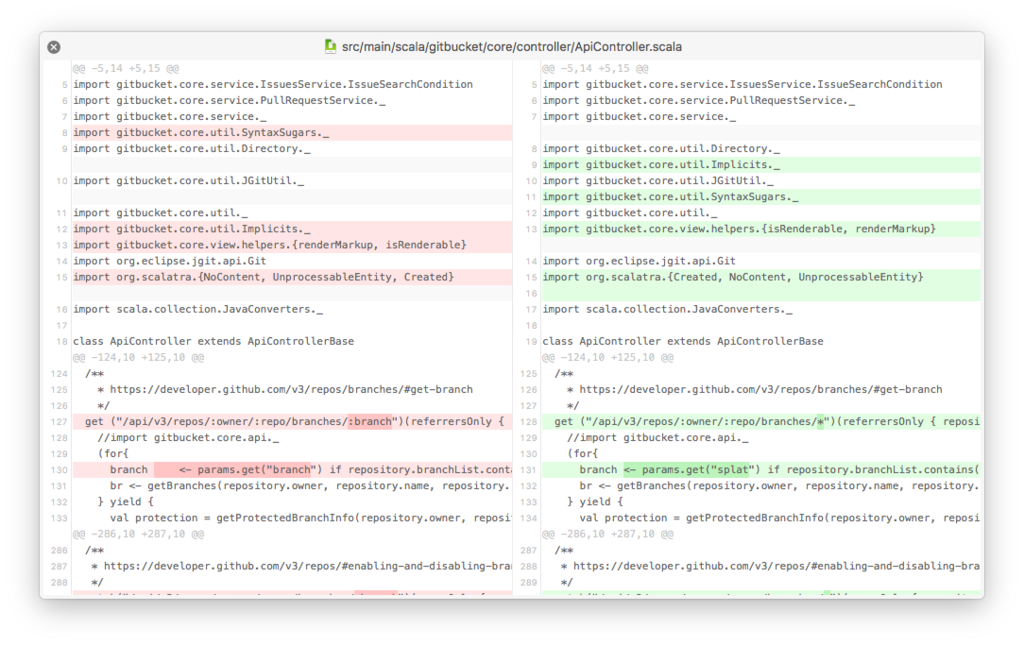1024x646 pixels.
Task: Click right import gitbucket.core.util.Directory._ line
Action: coord(661,149)
